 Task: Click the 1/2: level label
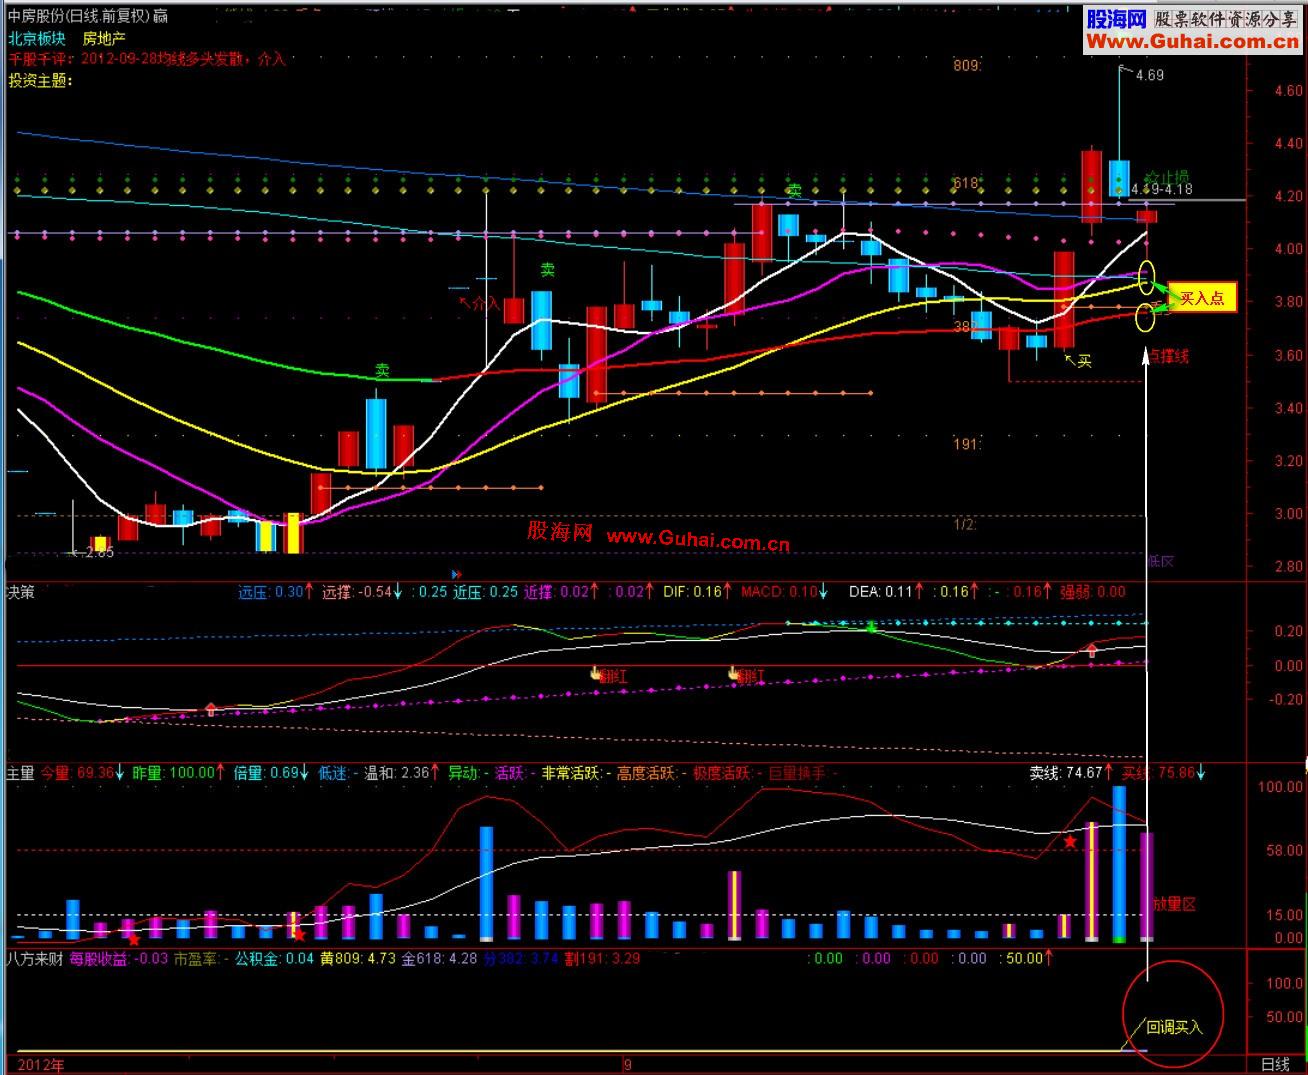pos(965,524)
